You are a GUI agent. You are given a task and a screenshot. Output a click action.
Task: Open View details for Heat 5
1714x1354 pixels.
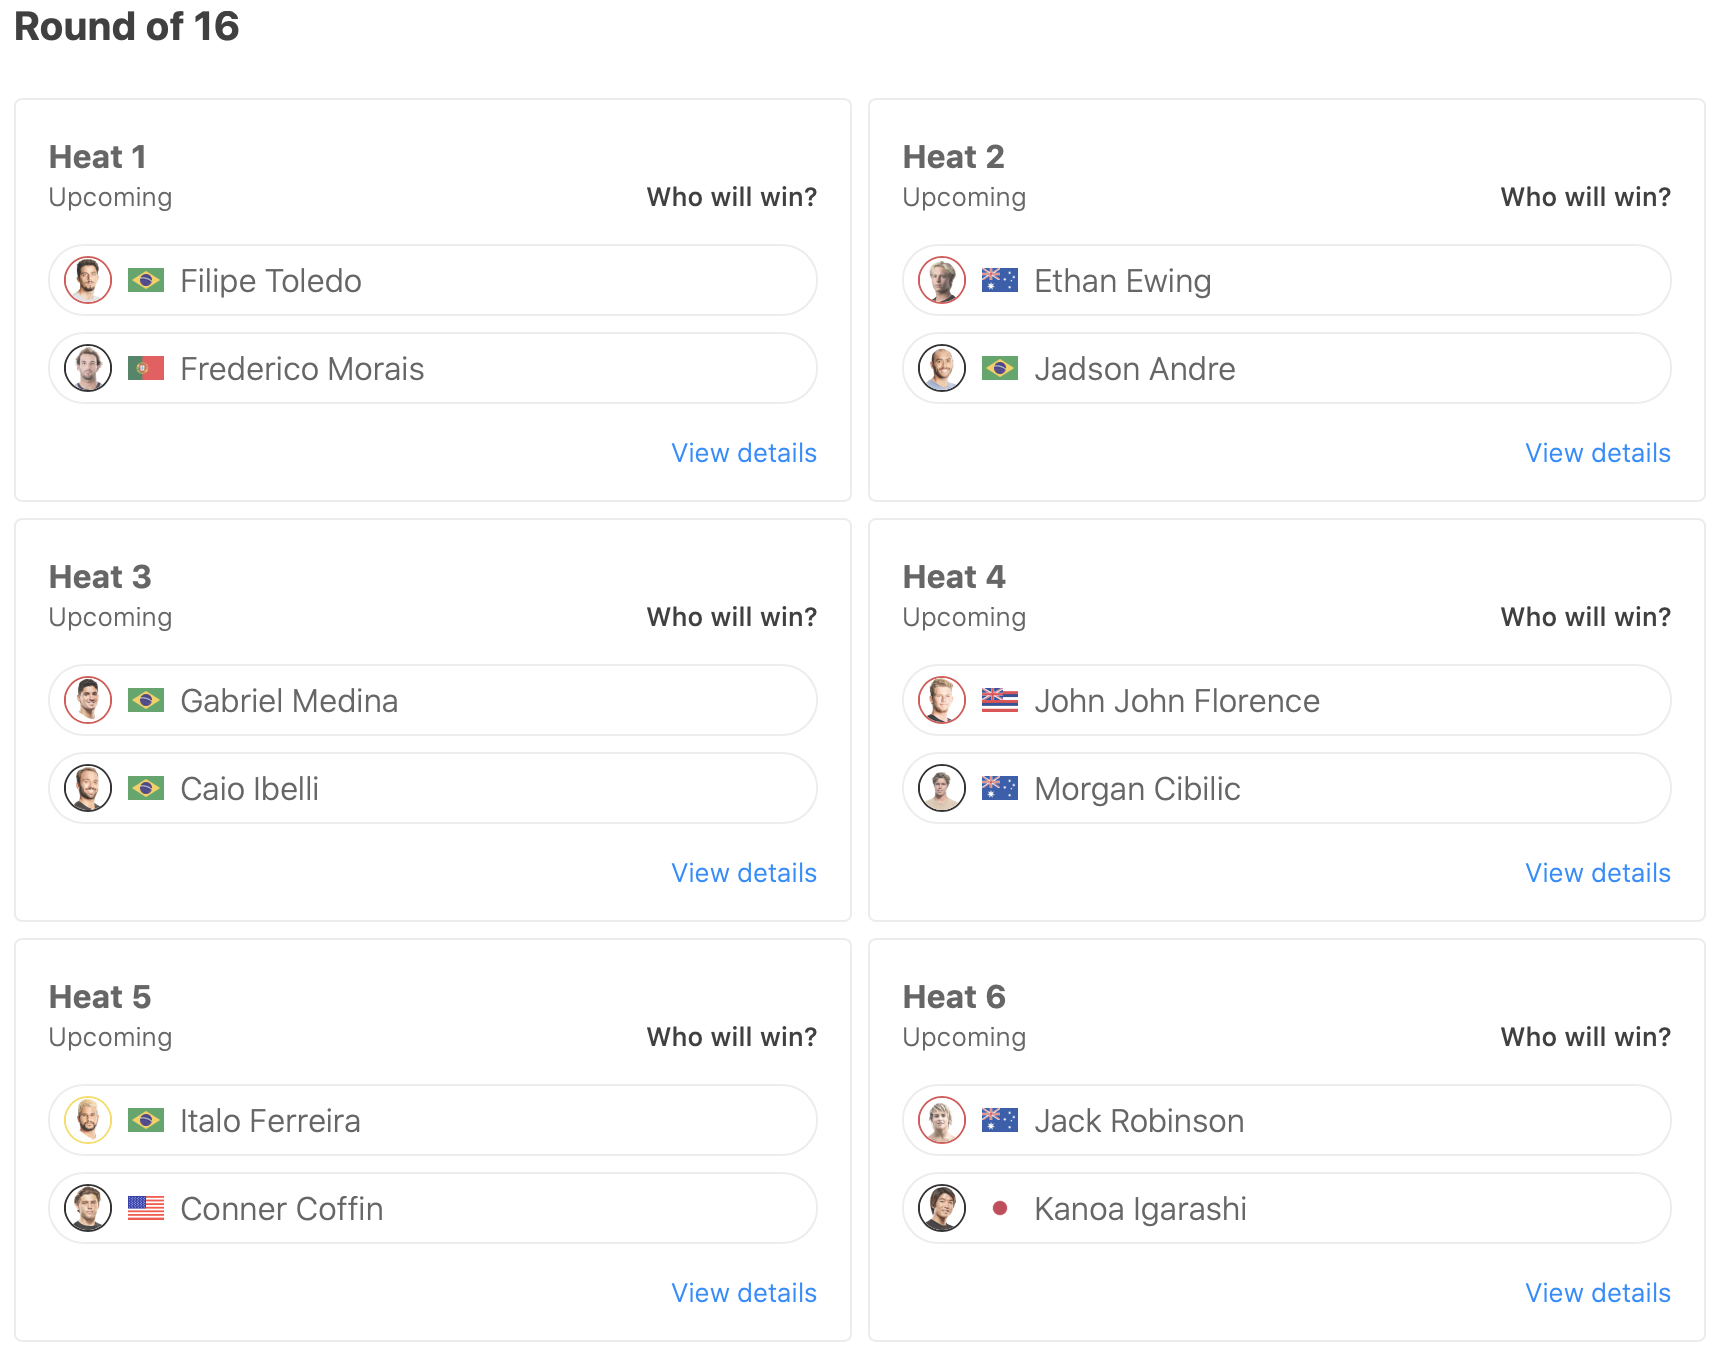tap(744, 1293)
